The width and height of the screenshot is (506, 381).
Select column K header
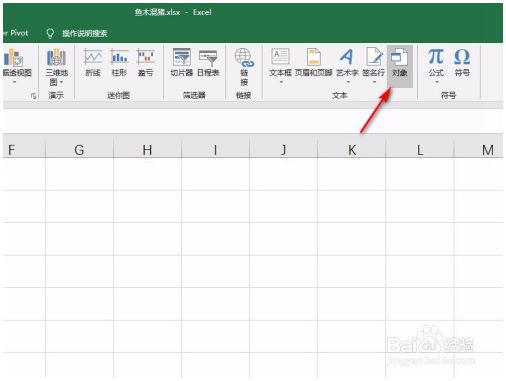[x=352, y=149]
